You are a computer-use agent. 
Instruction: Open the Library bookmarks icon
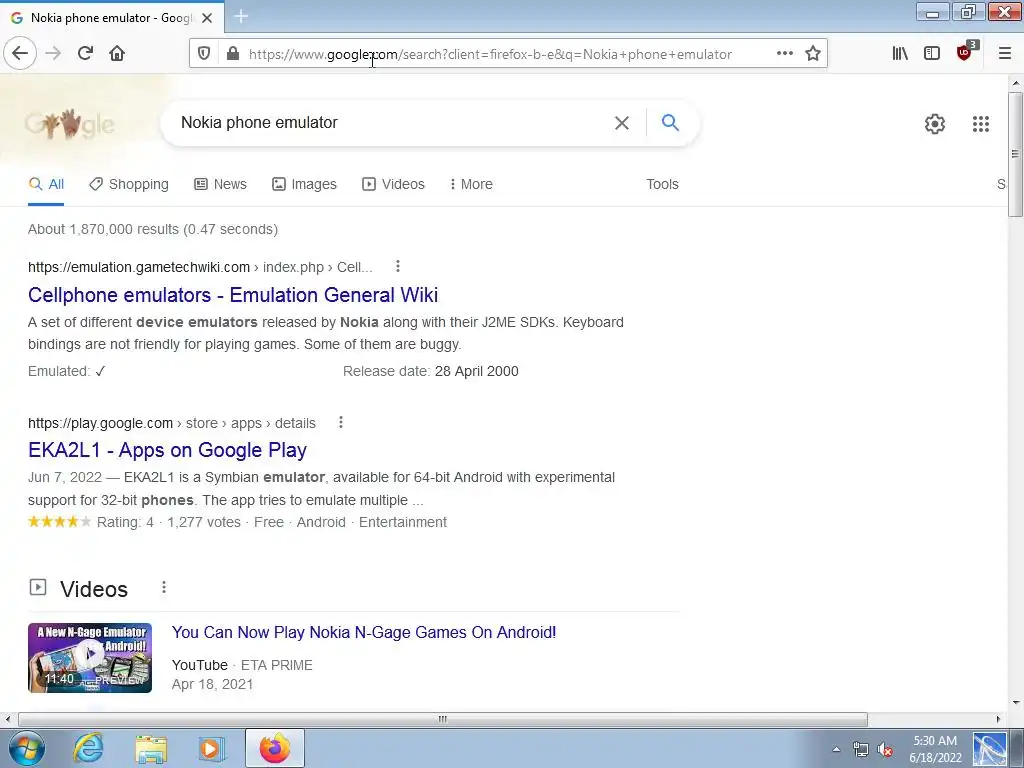(900, 54)
